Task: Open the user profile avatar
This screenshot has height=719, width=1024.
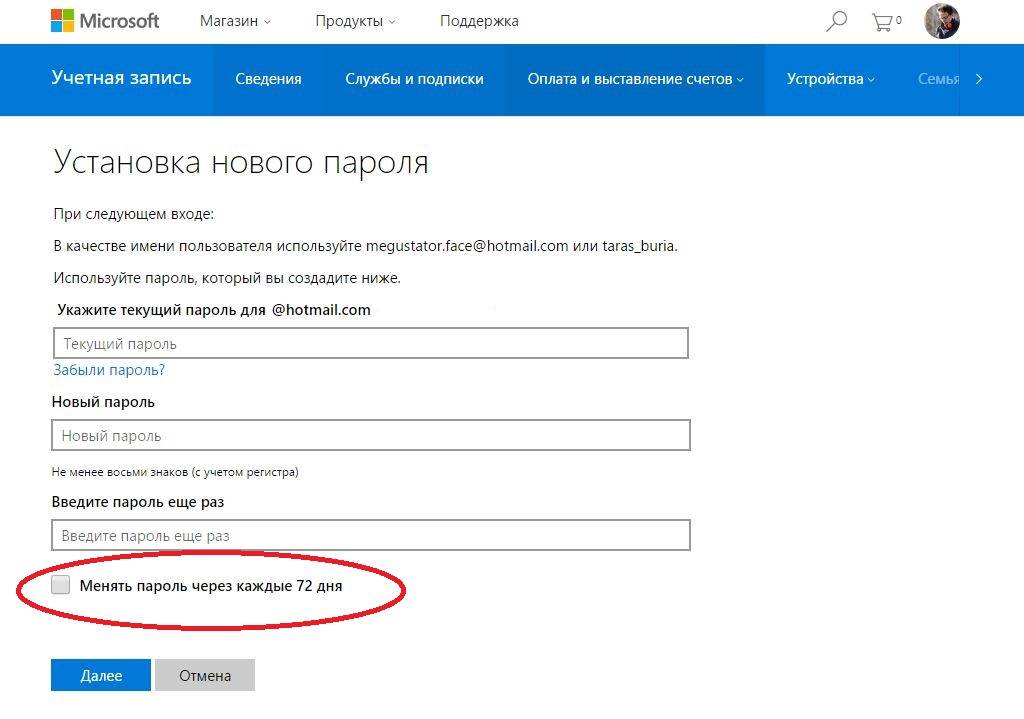Action: (x=941, y=21)
